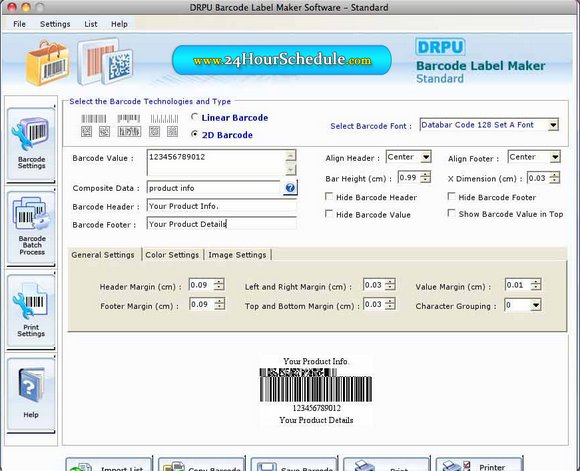
Task: Click the printer icon on Printer button
Action: tap(457, 466)
